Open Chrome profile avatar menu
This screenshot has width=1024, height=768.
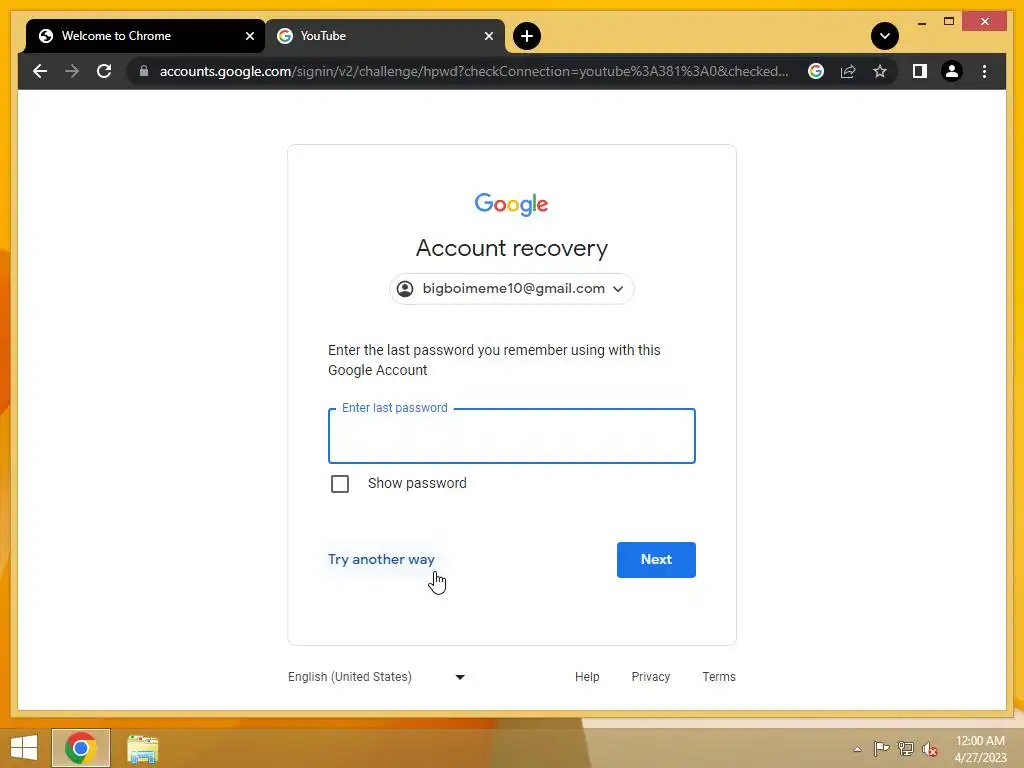point(952,71)
